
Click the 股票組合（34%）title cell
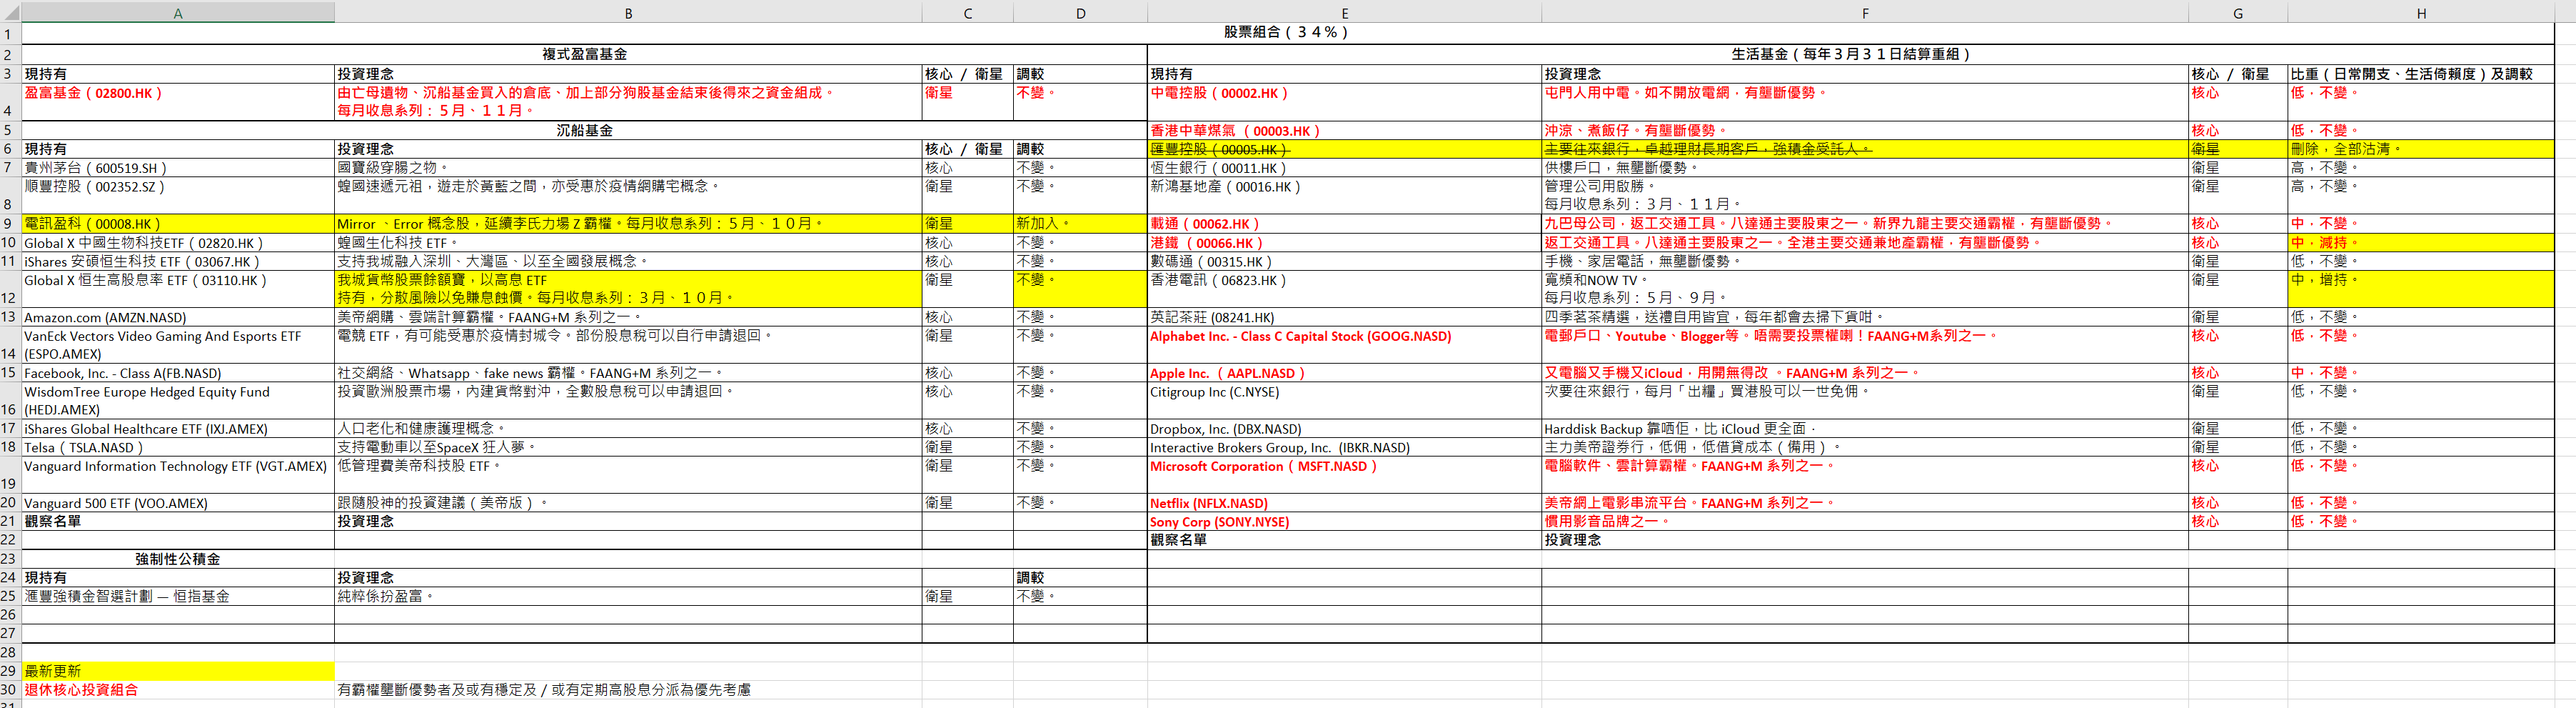click(x=1287, y=32)
